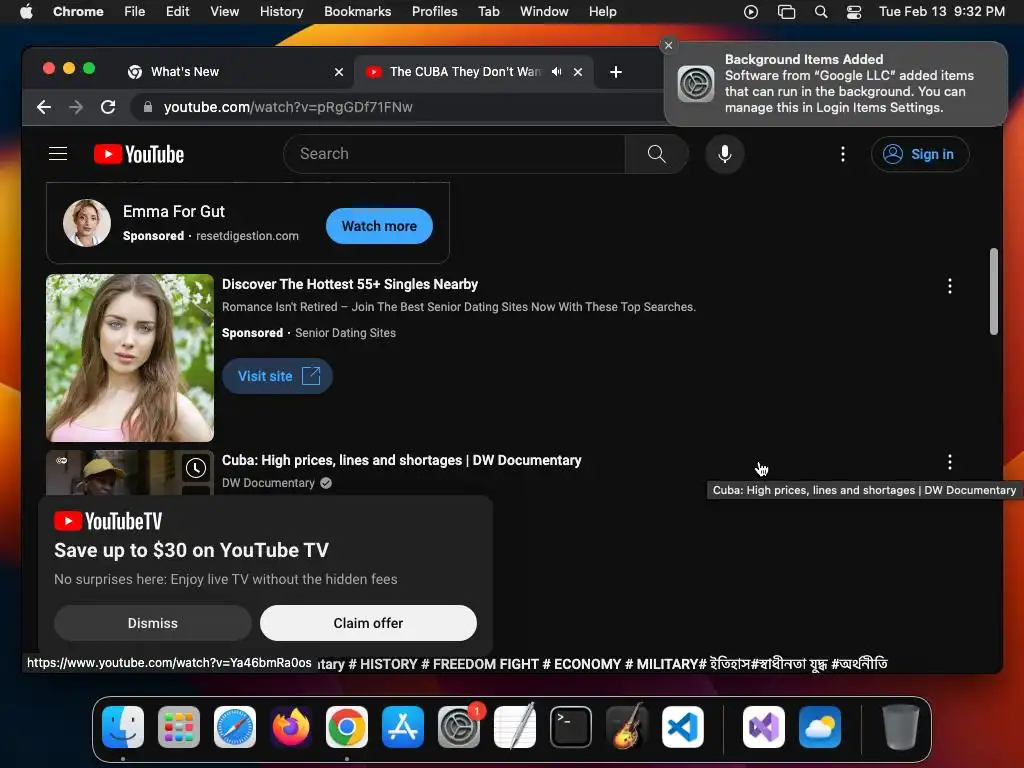Image resolution: width=1024 pixels, height=768 pixels.
Task: Dismiss the YouTube TV offer
Action: click(152, 623)
